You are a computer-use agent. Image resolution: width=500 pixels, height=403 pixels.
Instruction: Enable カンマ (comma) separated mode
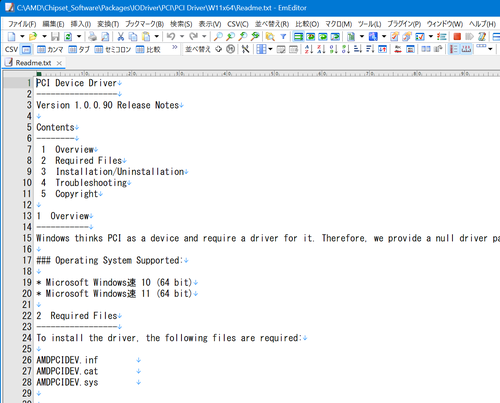(50, 50)
